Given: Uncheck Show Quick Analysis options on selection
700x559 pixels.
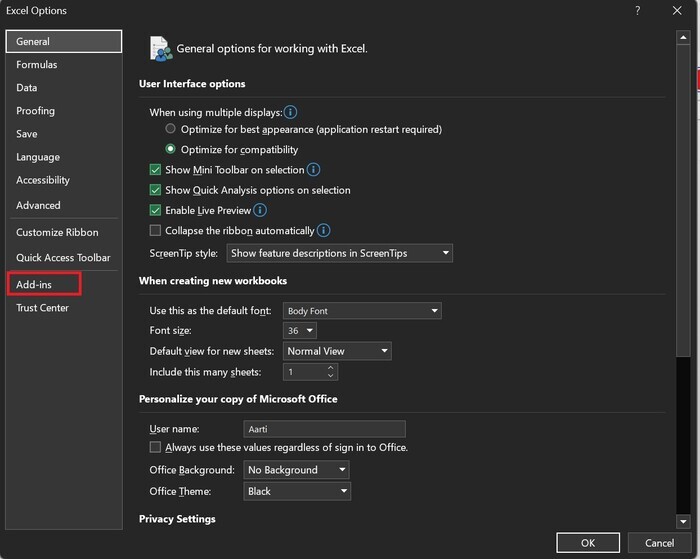Looking at the screenshot, I should 155,190.
